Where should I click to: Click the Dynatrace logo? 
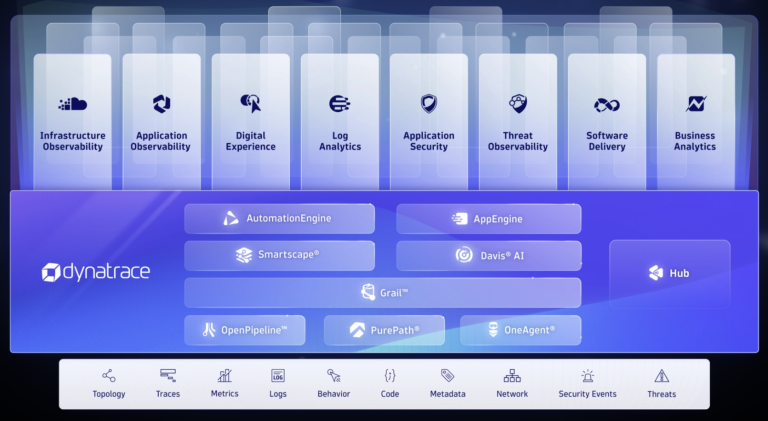[x=96, y=272]
